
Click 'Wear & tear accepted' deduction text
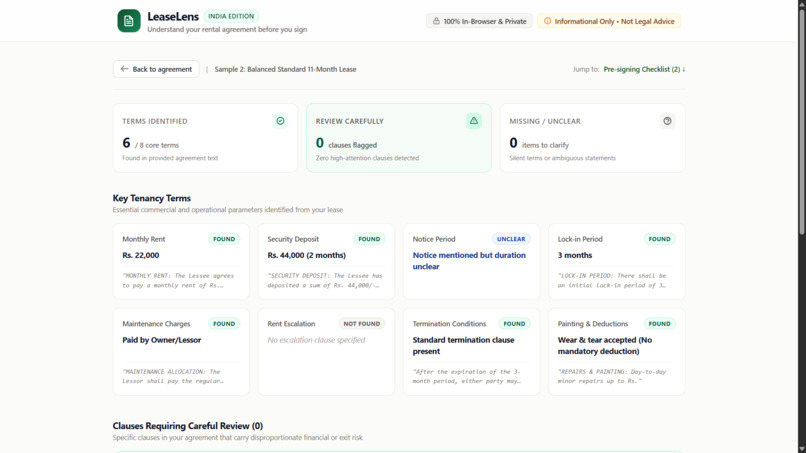tap(605, 346)
